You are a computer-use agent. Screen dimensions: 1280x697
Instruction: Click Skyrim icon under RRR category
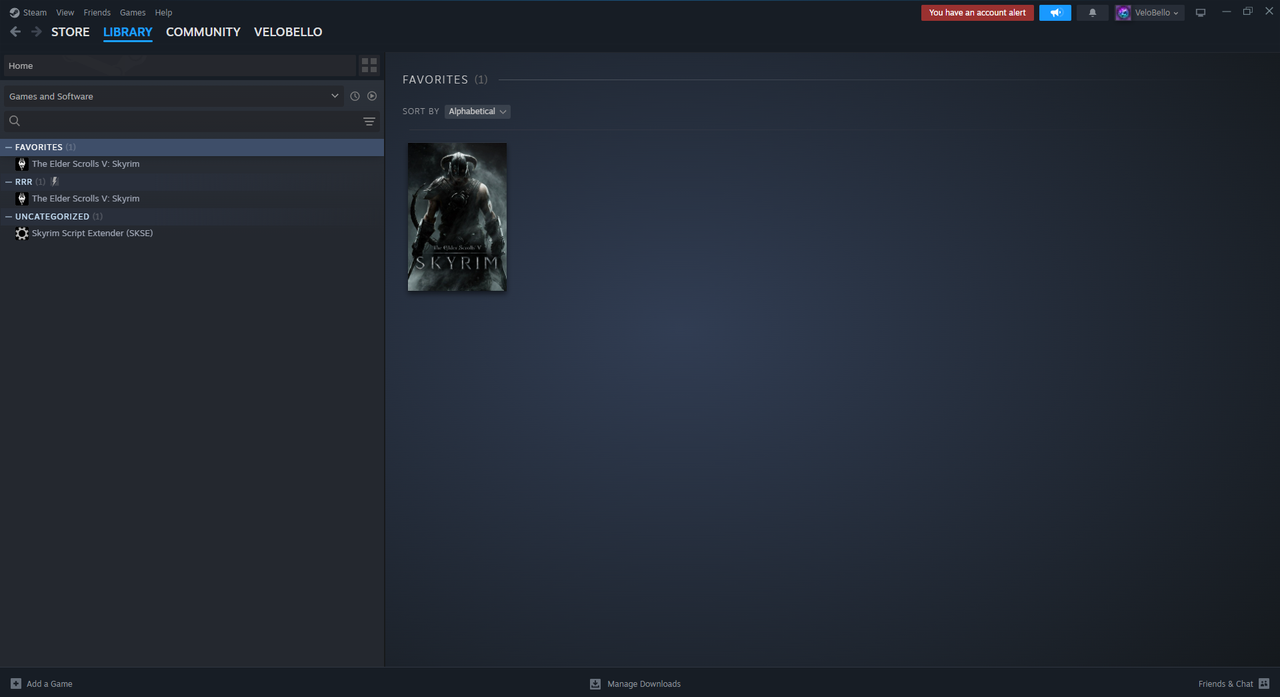tap(22, 199)
